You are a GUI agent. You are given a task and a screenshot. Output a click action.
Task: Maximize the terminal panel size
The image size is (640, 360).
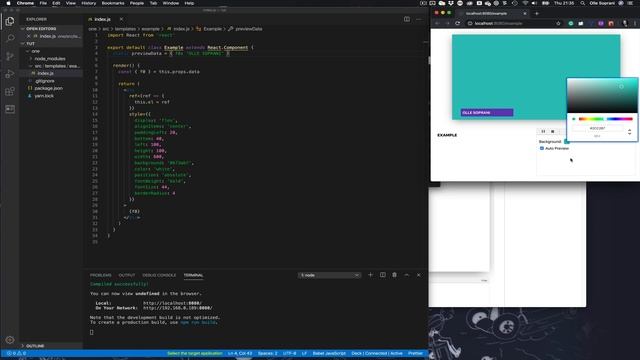click(407, 275)
